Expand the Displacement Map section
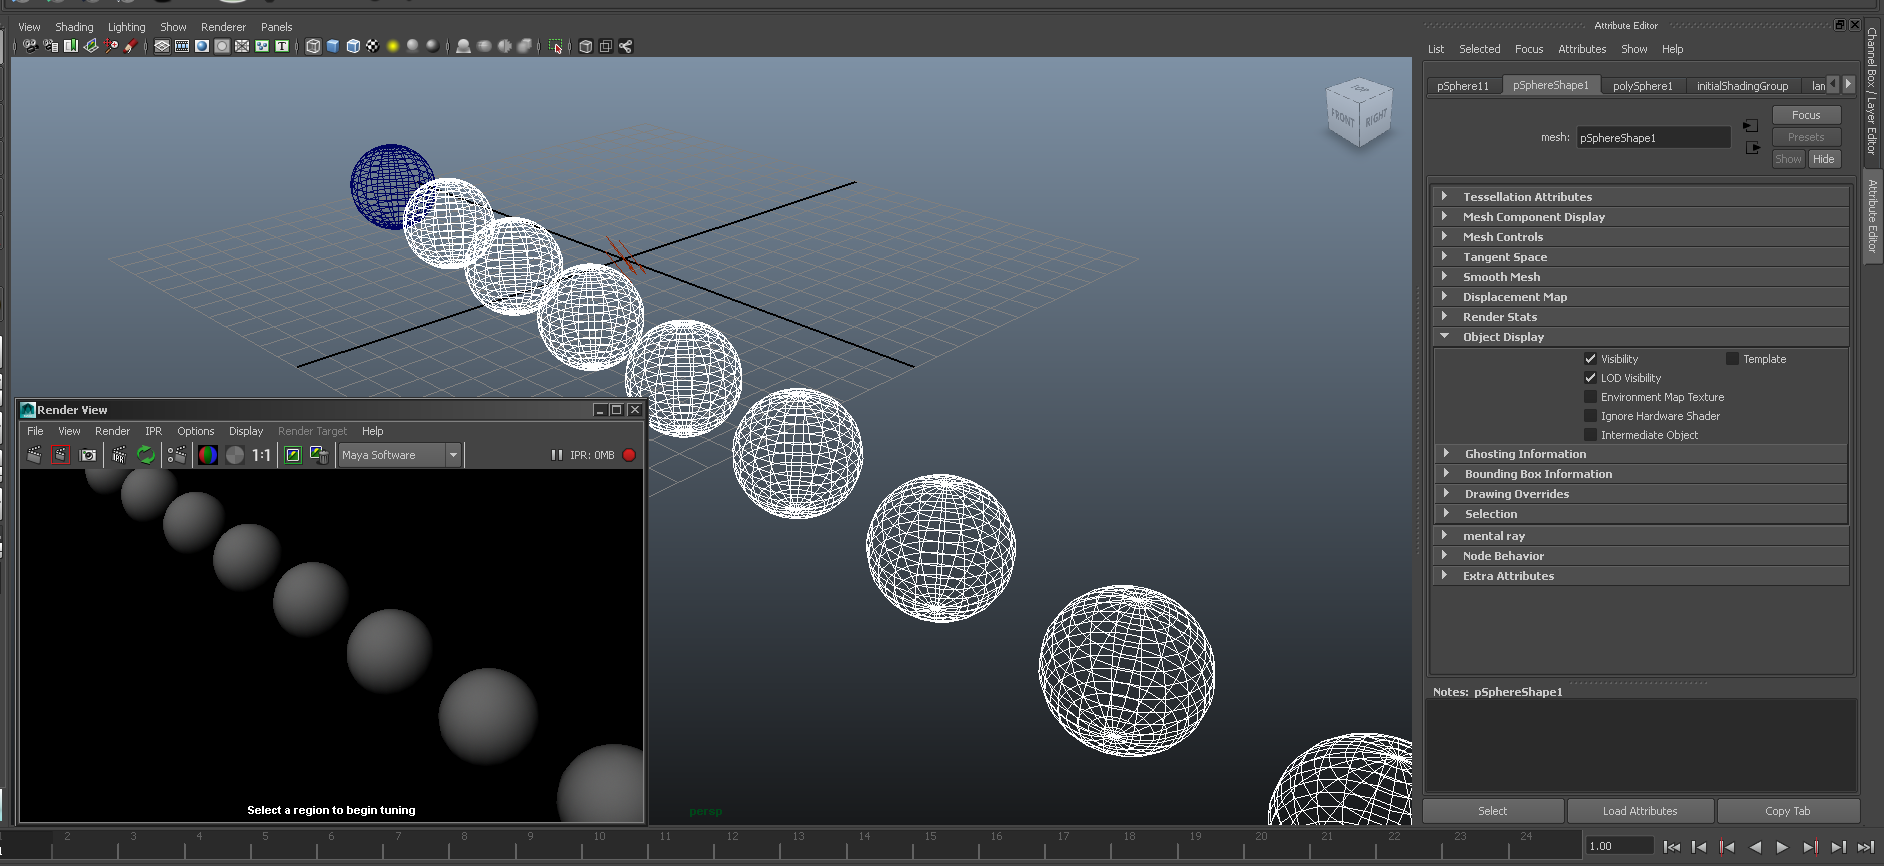Viewport: 1884px width, 866px height. pyautogui.click(x=1641, y=297)
